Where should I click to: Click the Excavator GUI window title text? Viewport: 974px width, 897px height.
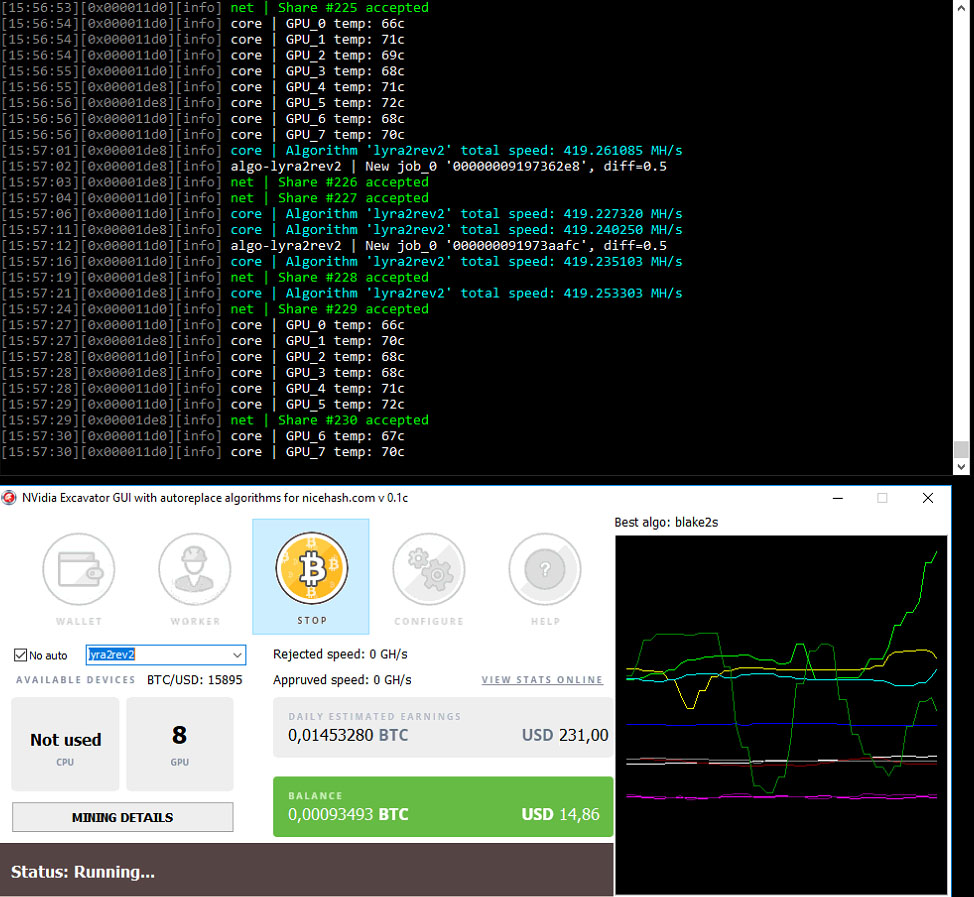click(215, 498)
